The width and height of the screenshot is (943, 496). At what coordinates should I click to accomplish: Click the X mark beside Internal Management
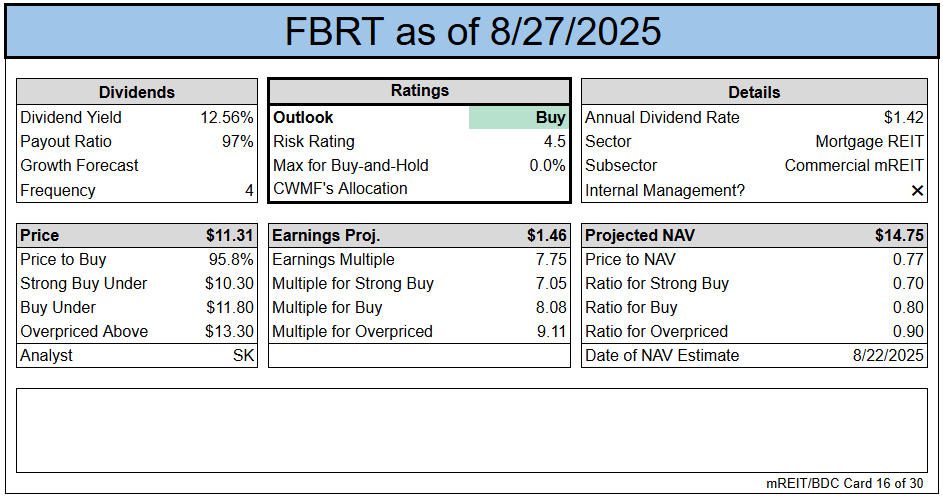(x=917, y=190)
